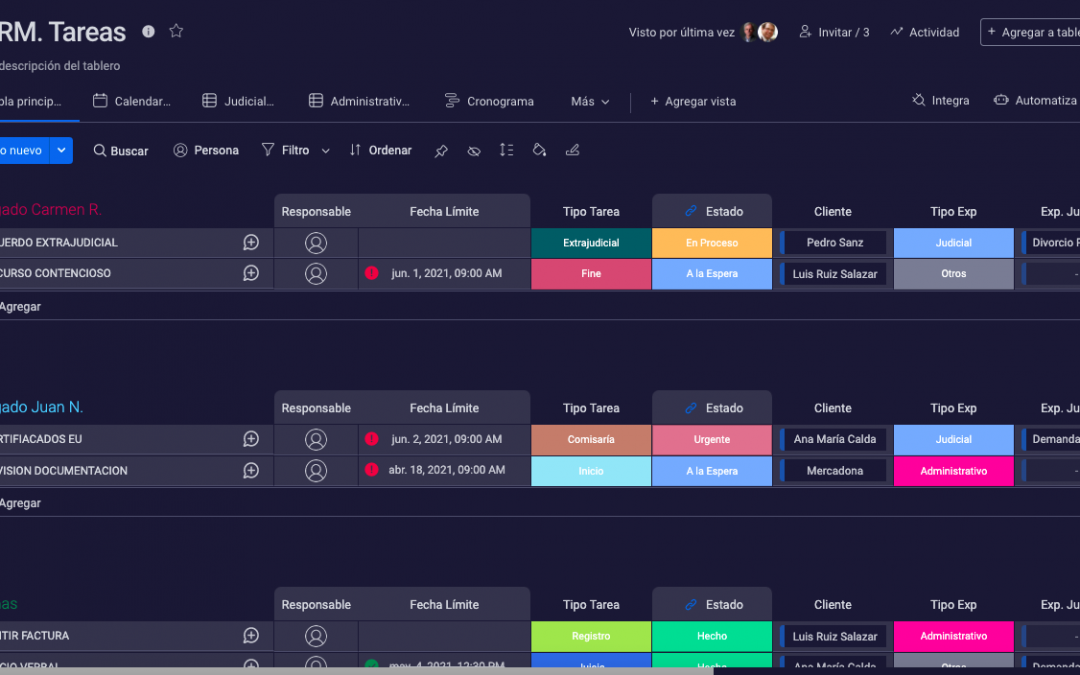Click Agregar vista button

point(692,101)
